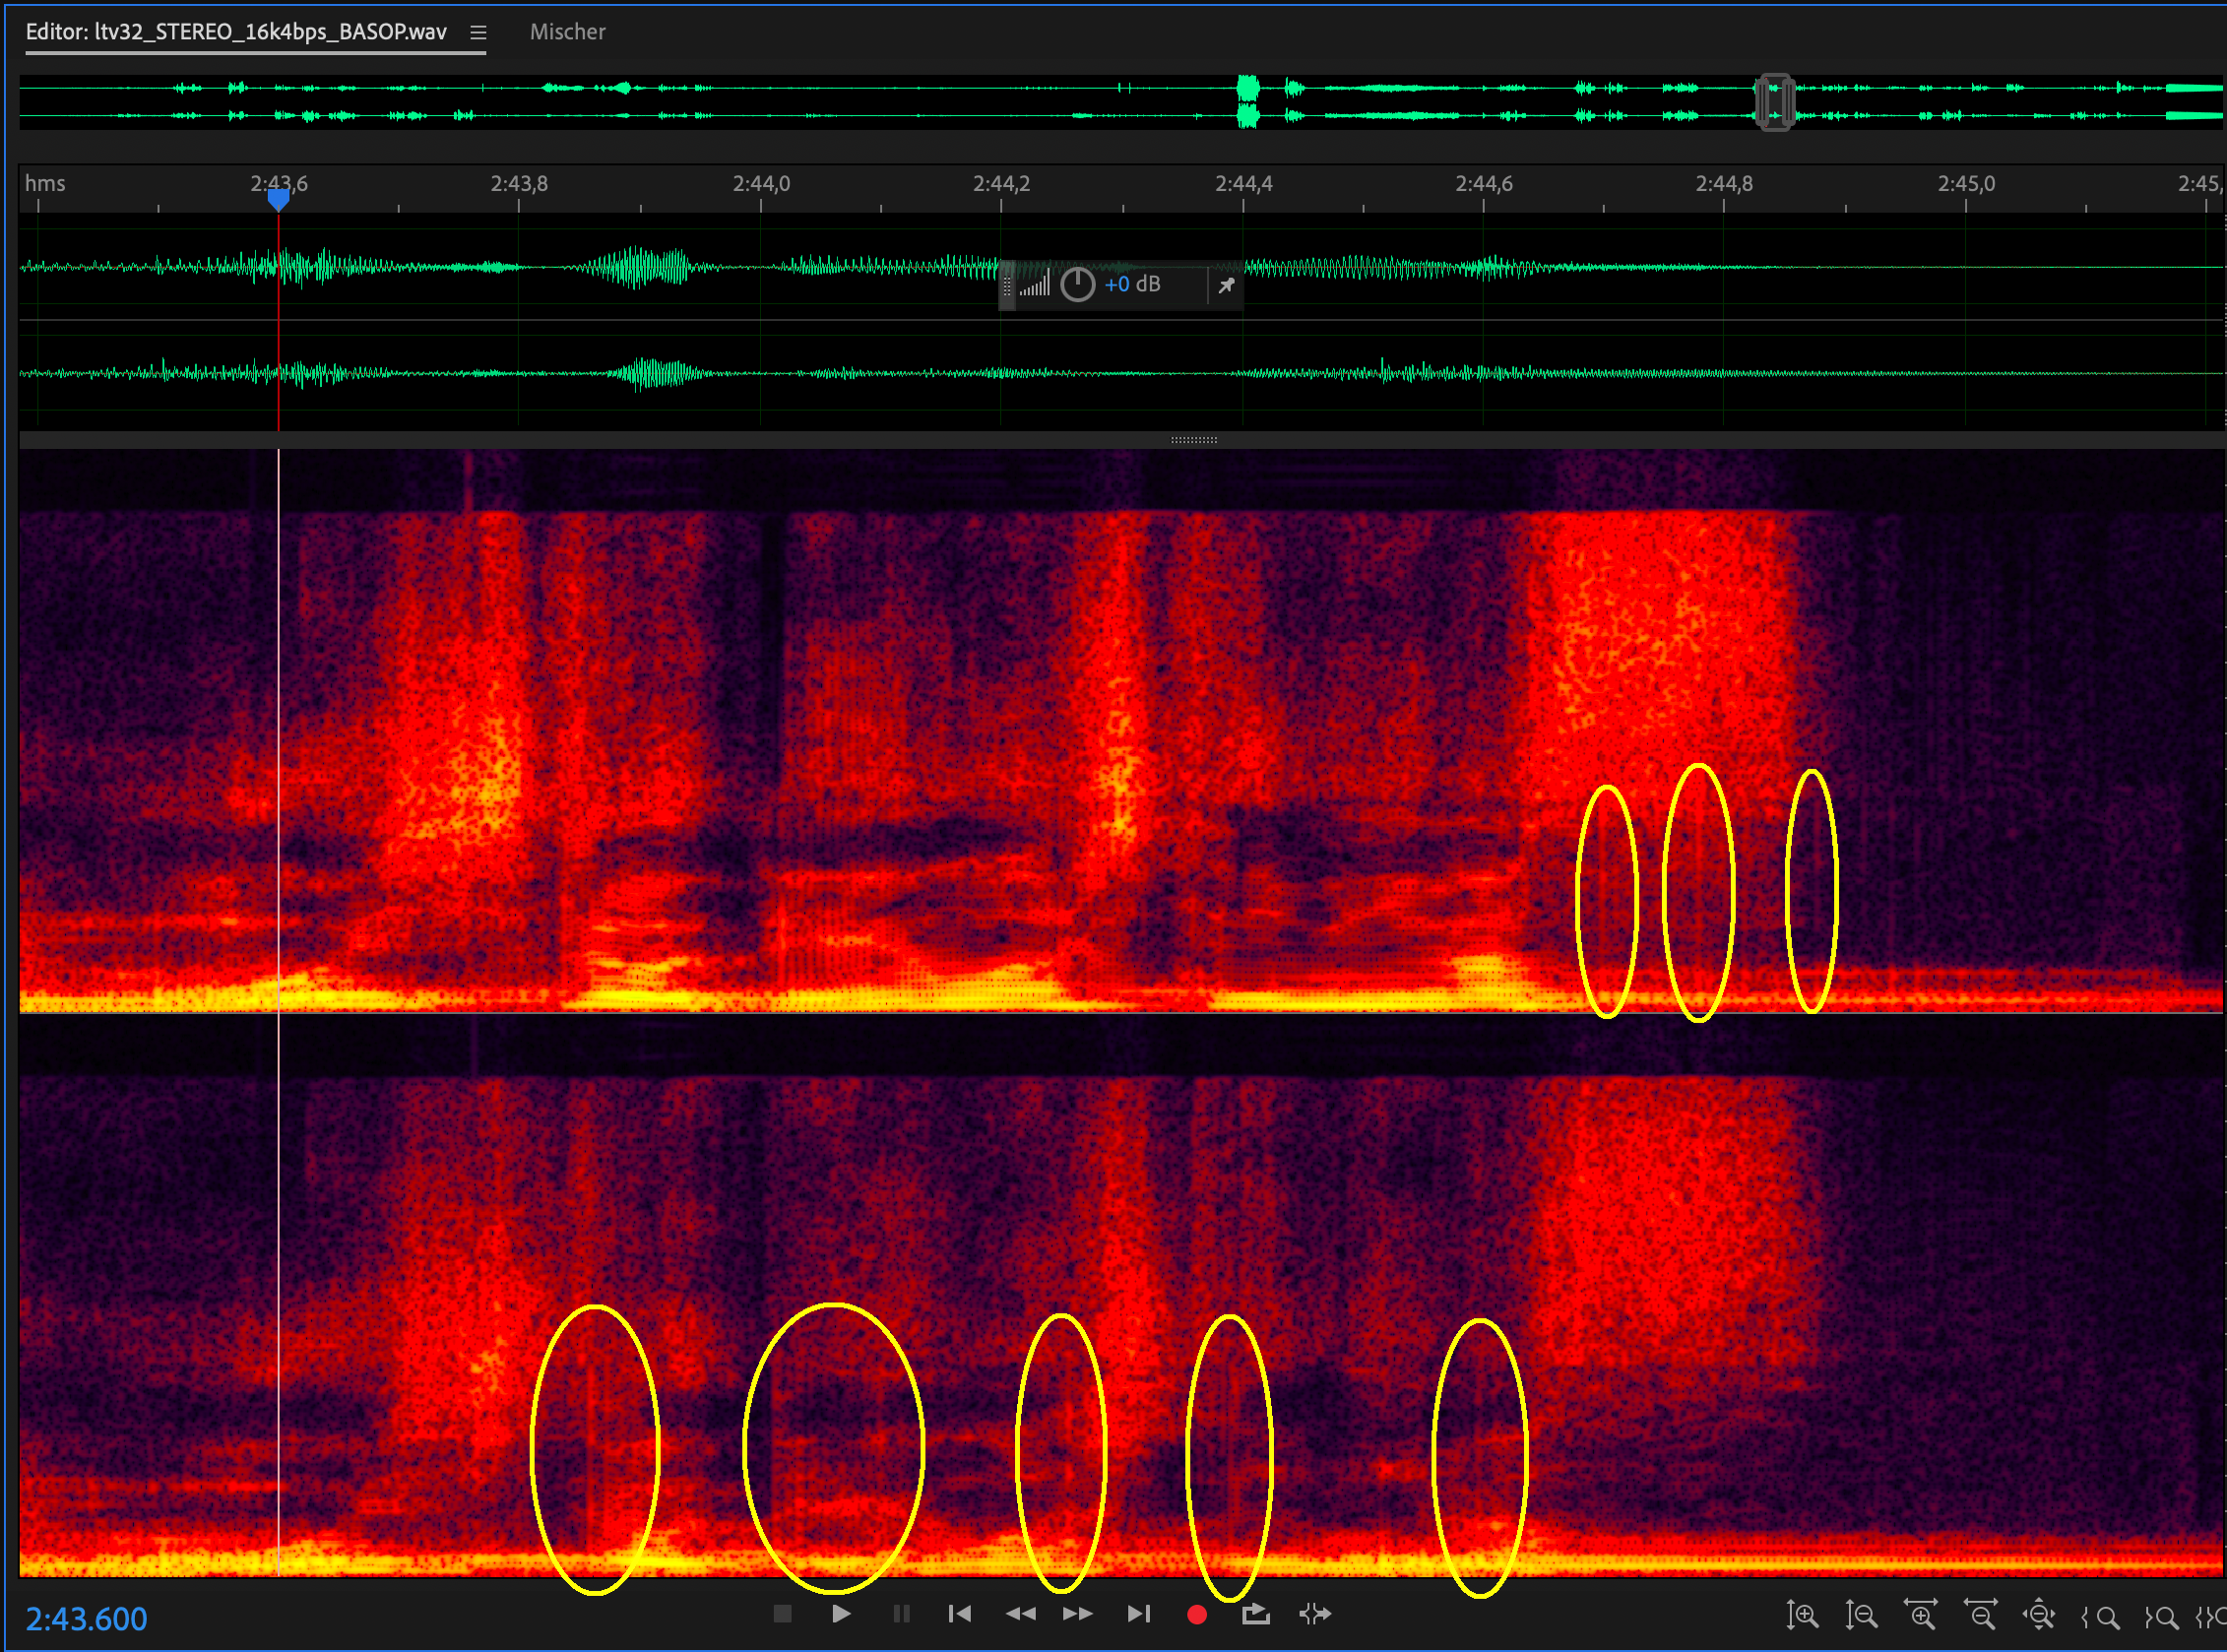Viewport: 2227px width, 1652px height.
Task: Zoom out time icon
Action: [1980, 1616]
